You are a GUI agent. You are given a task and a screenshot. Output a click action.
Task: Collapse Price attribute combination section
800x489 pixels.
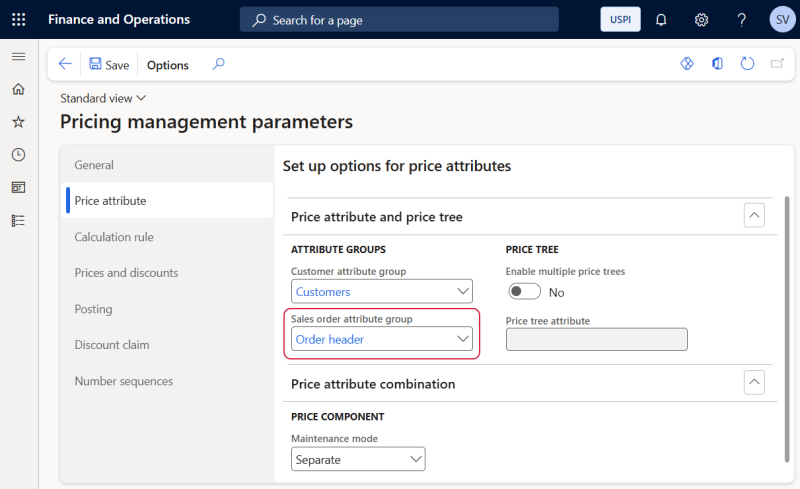tap(755, 383)
